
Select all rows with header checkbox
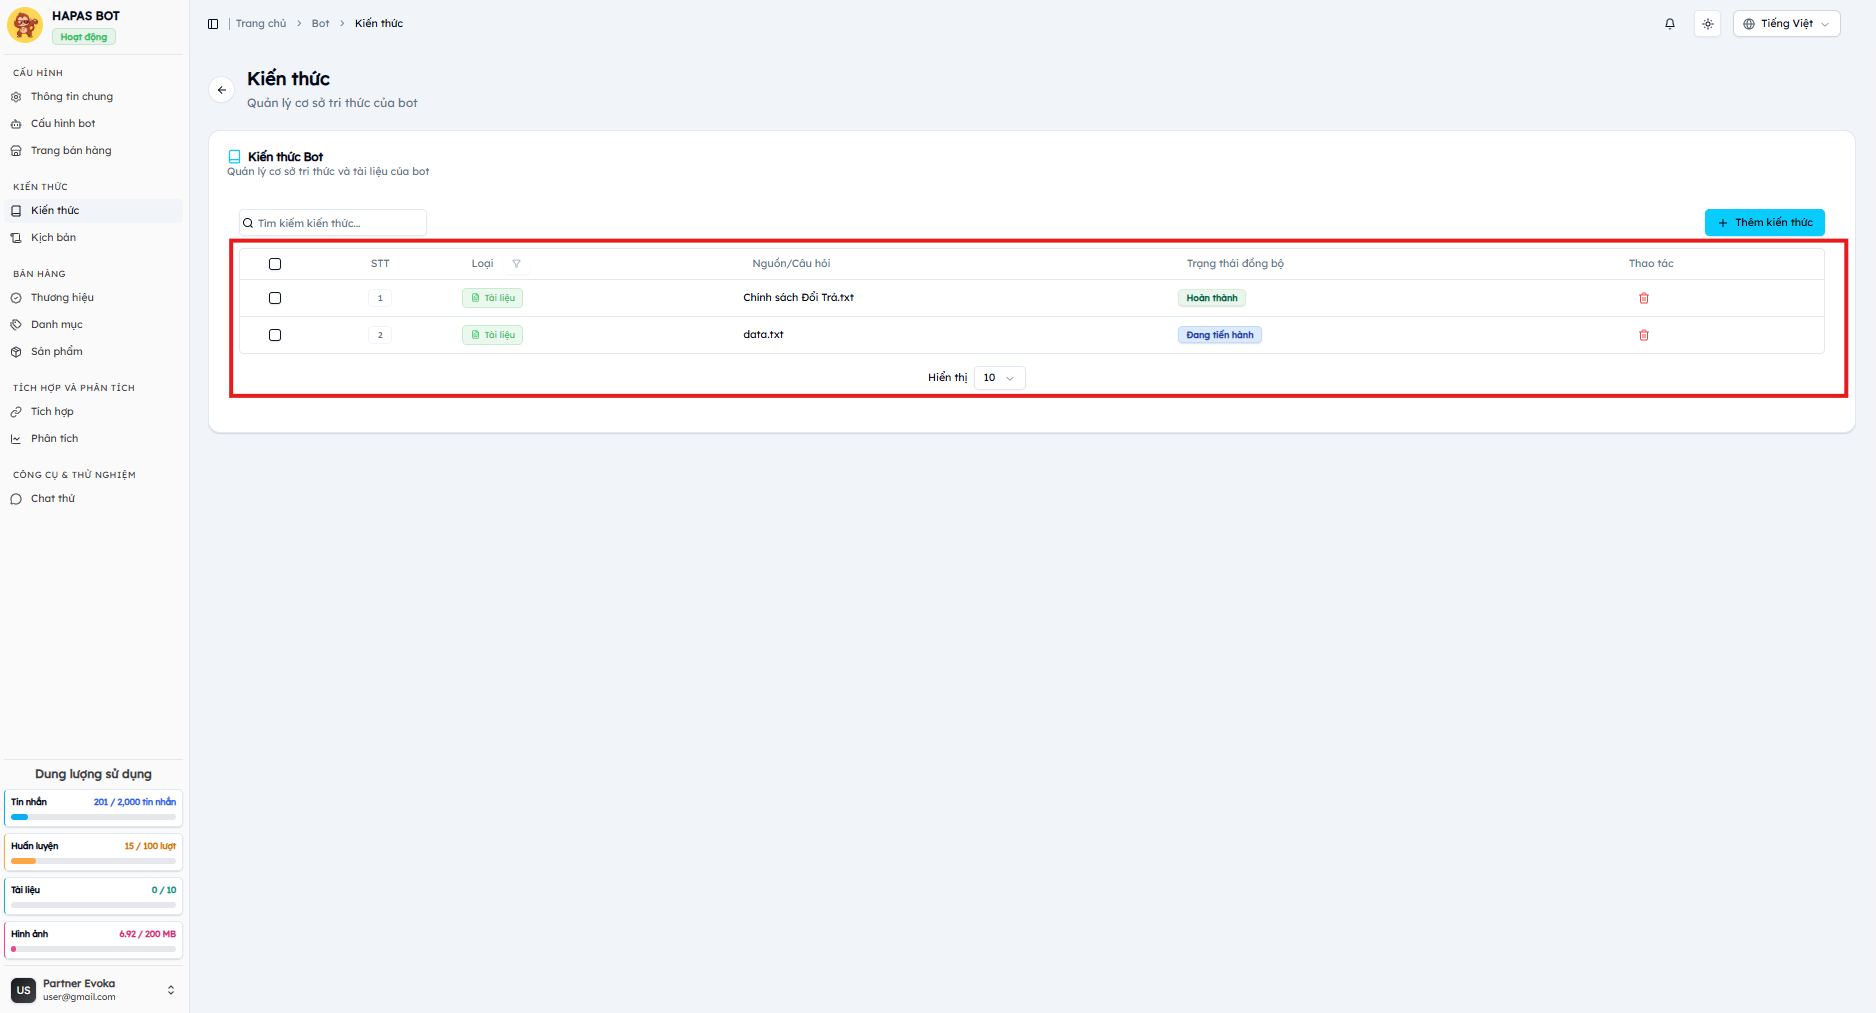(275, 264)
